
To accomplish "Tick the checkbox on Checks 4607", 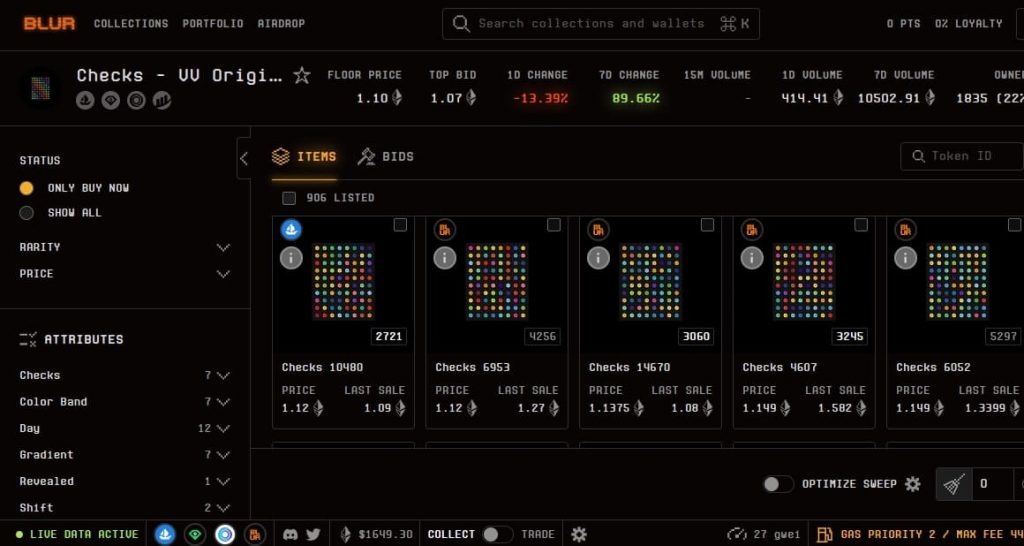I will [x=861, y=225].
